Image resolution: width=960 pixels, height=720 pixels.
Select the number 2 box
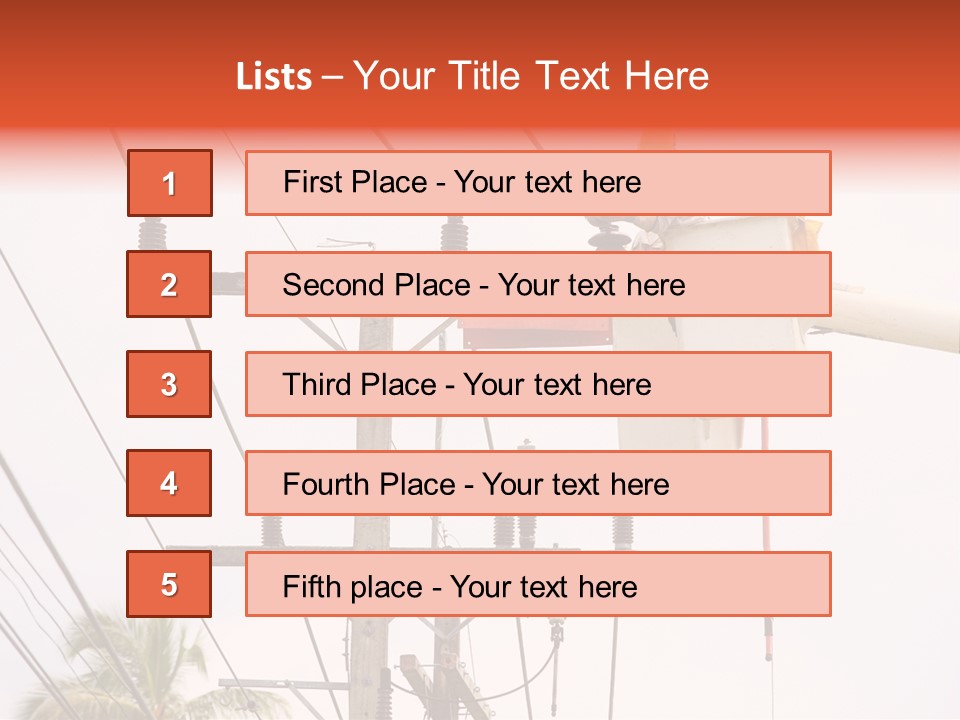coord(169,284)
